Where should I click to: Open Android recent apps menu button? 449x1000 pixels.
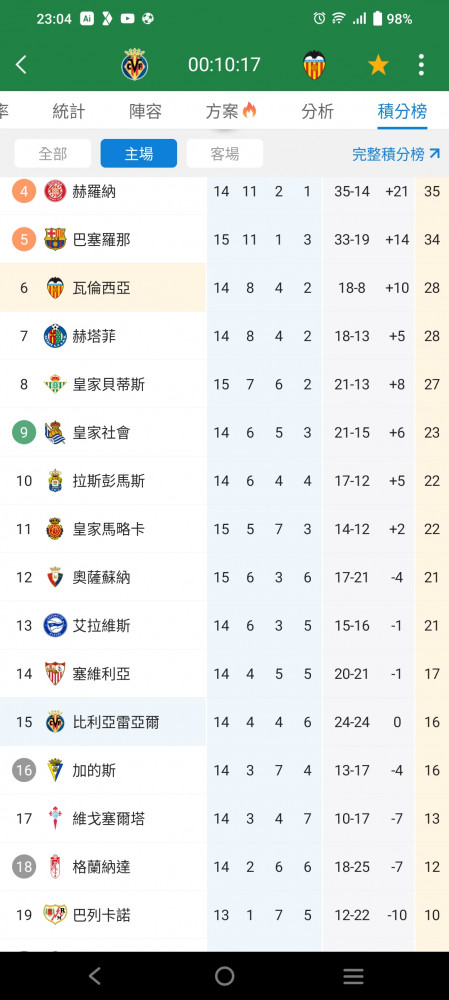353,976
